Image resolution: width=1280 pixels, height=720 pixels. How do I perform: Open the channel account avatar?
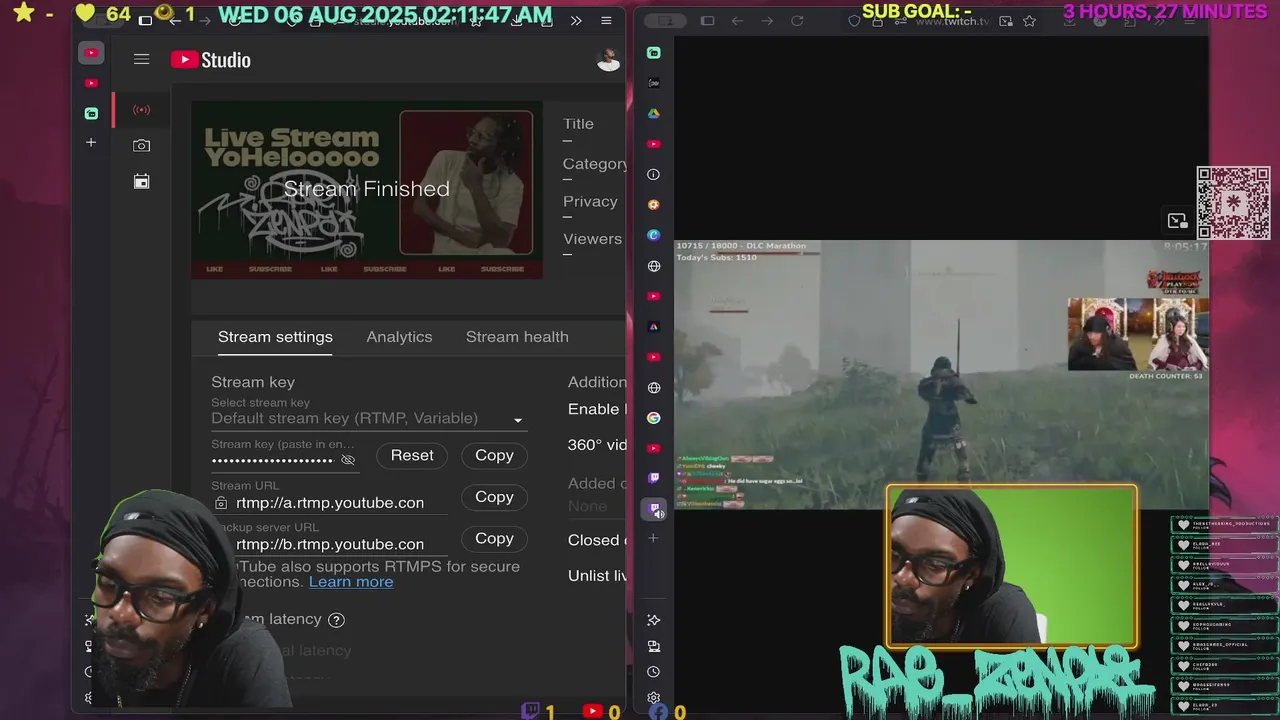point(608,60)
